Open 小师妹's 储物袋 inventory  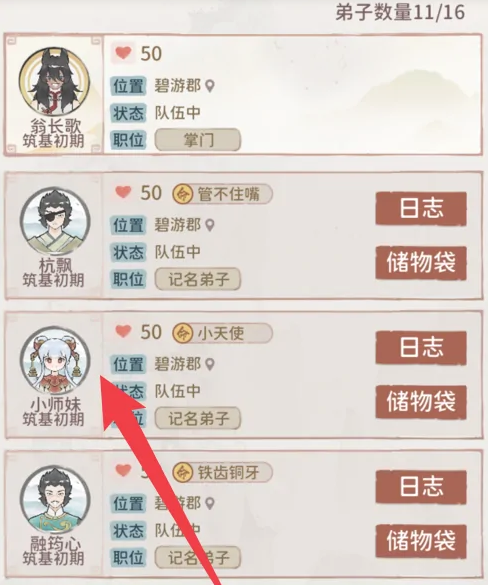(x=421, y=402)
